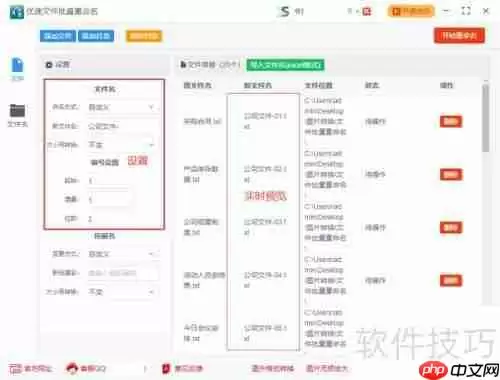Click the S icon in the title bar
This screenshot has width=500, height=380.
coord(284,12)
